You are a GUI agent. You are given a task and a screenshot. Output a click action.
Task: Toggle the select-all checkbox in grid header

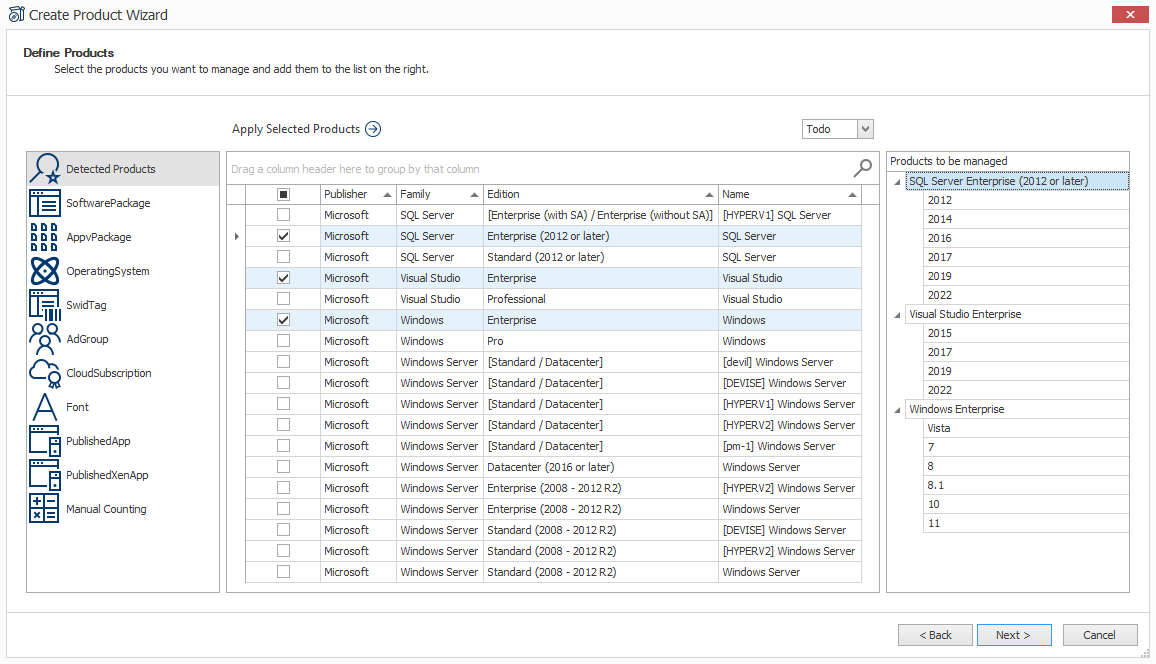(283, 194)
